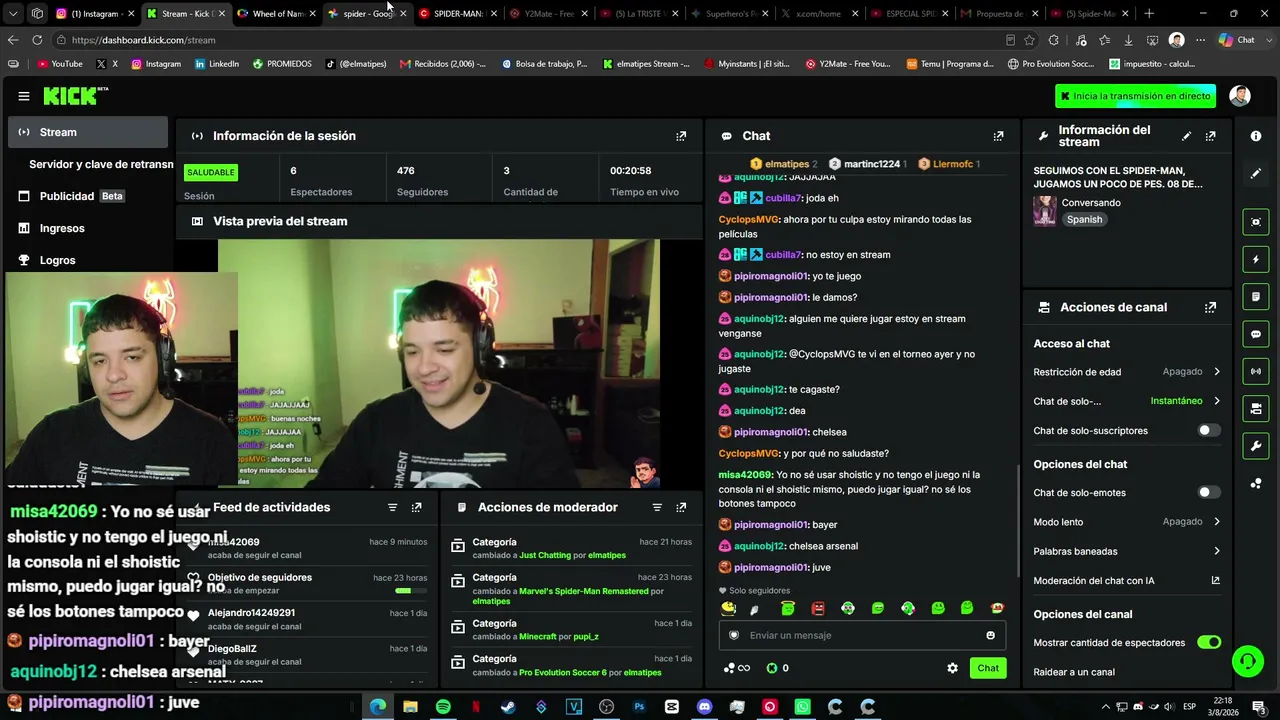The height and width of the screenshot is (720, 1280).
Task: Pop out the Información de la sesión panel
Action: pyautogui.click(x=681, y=136)
